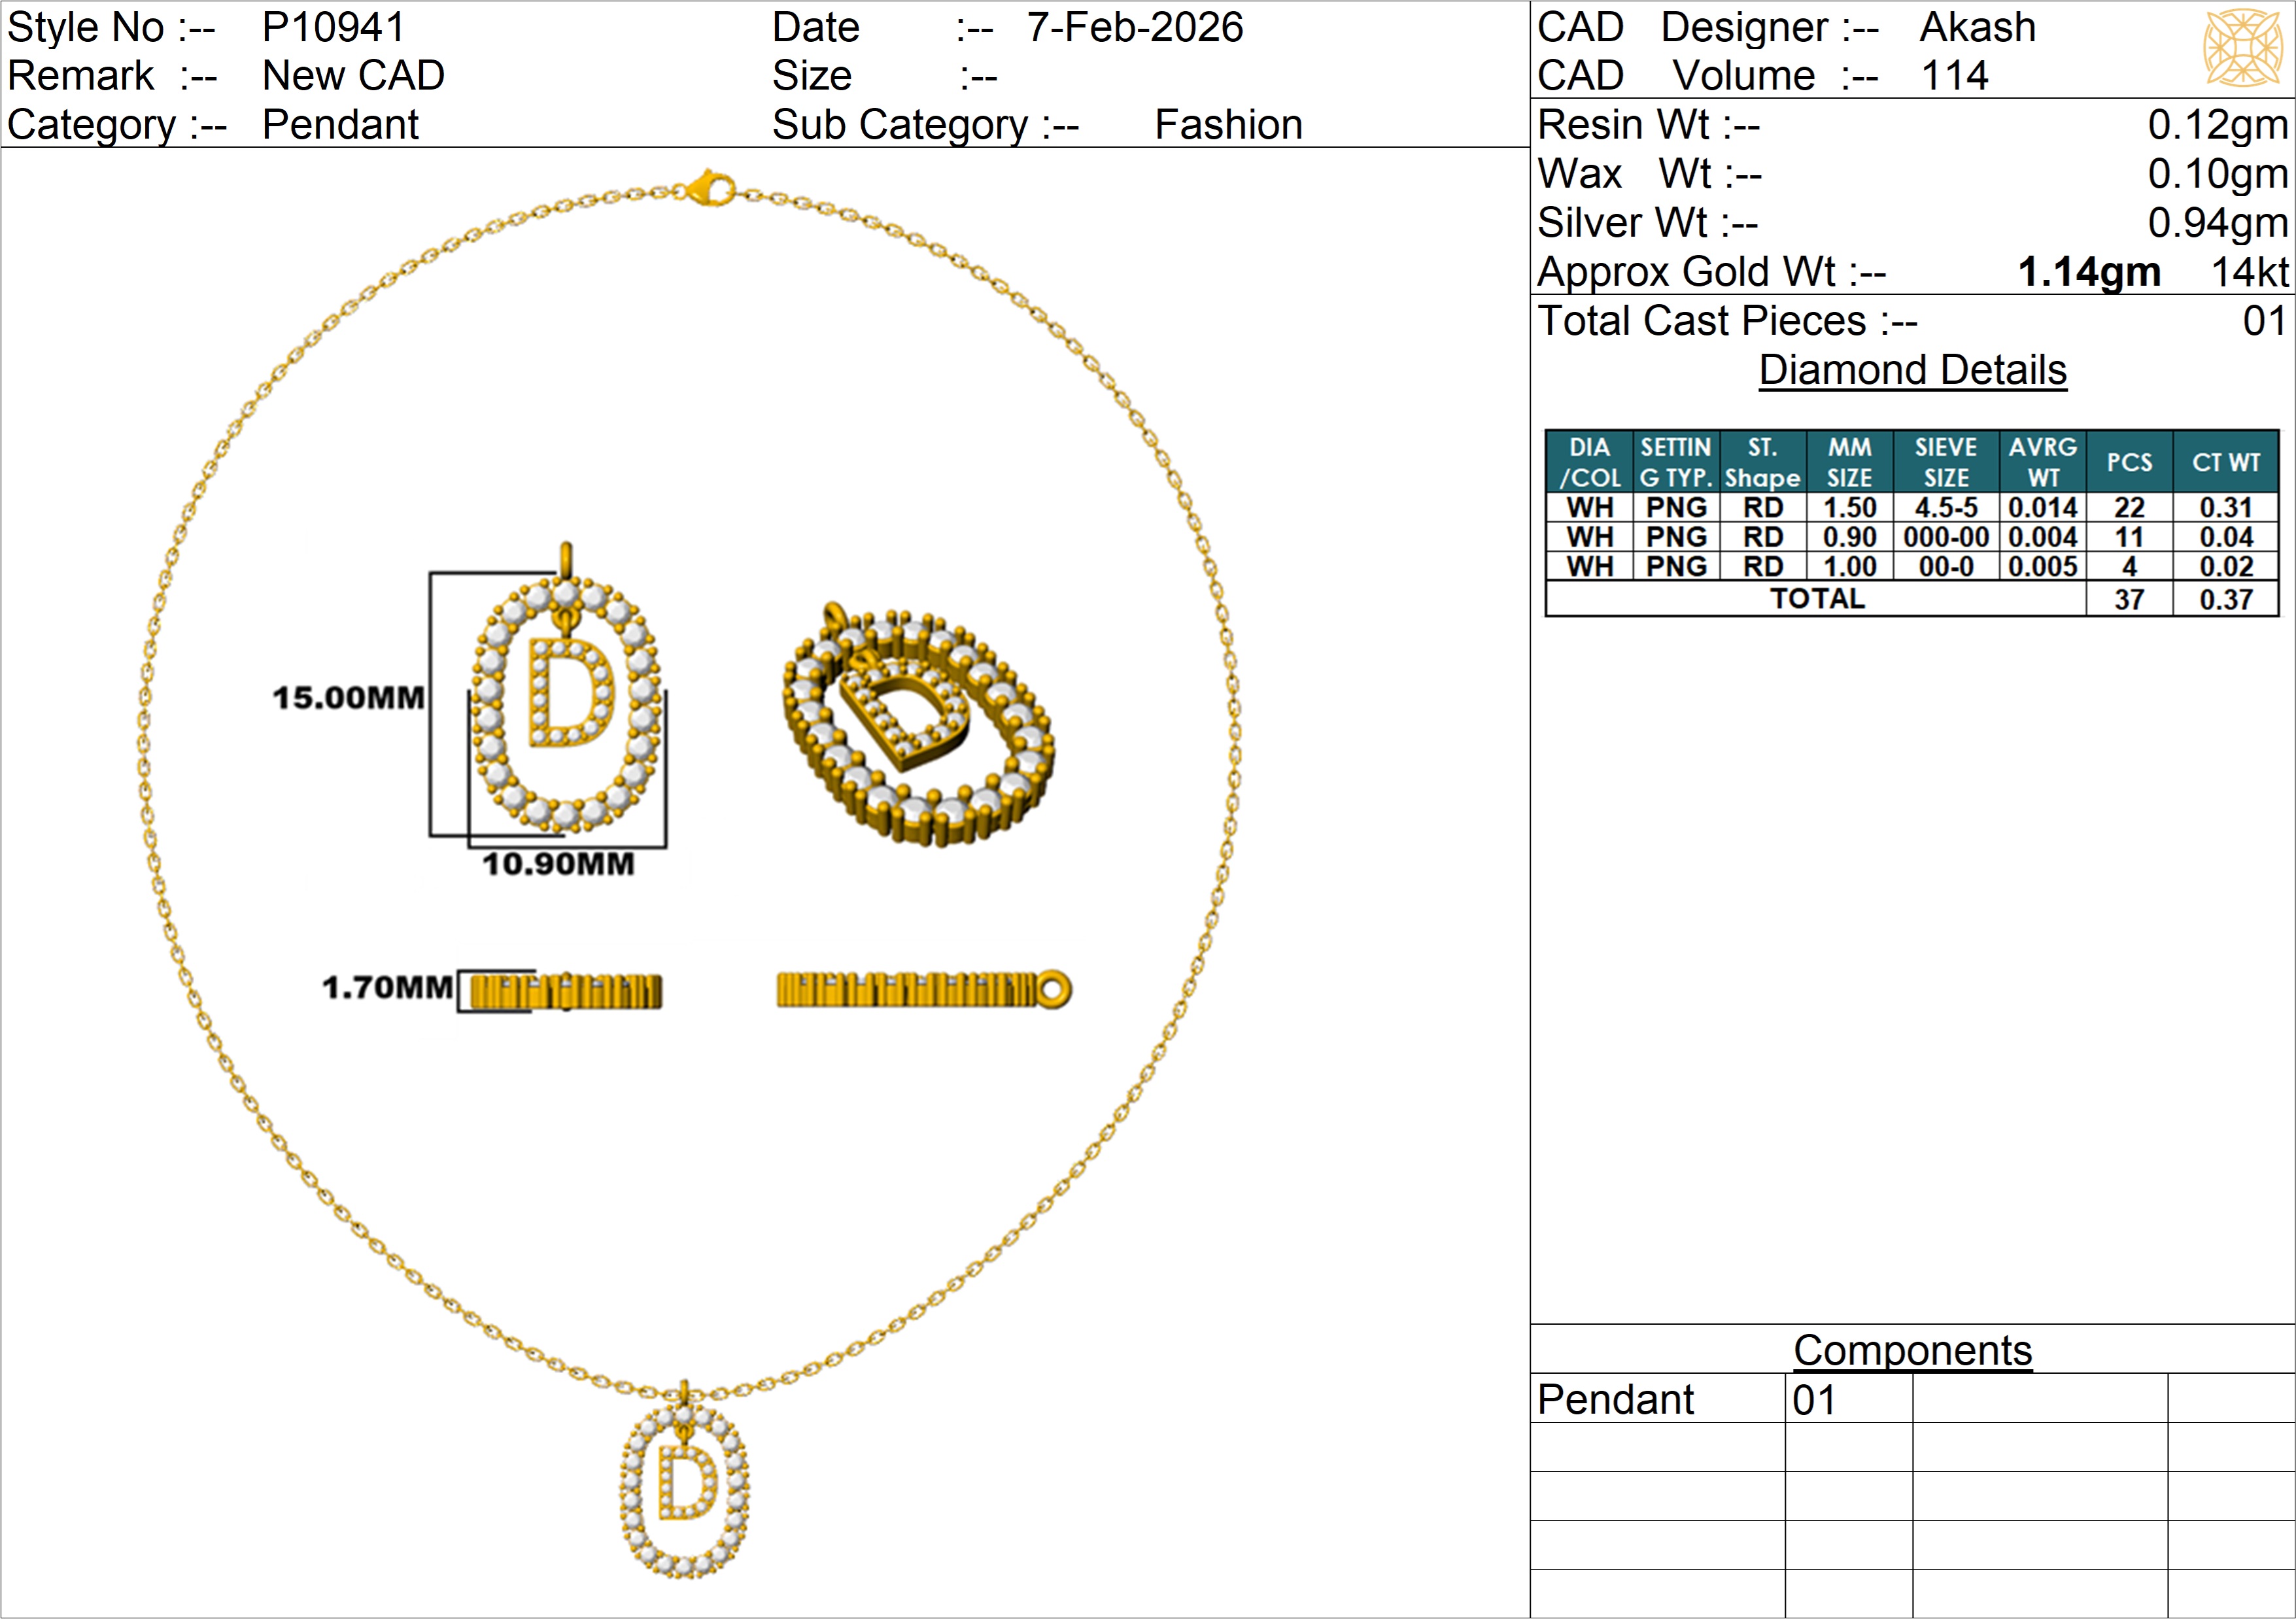This screenshot has height=1619, width=2296.
Task: Click the SIEVE SIZE column header
Action: pyautogui.click(x=1945, y=462)
